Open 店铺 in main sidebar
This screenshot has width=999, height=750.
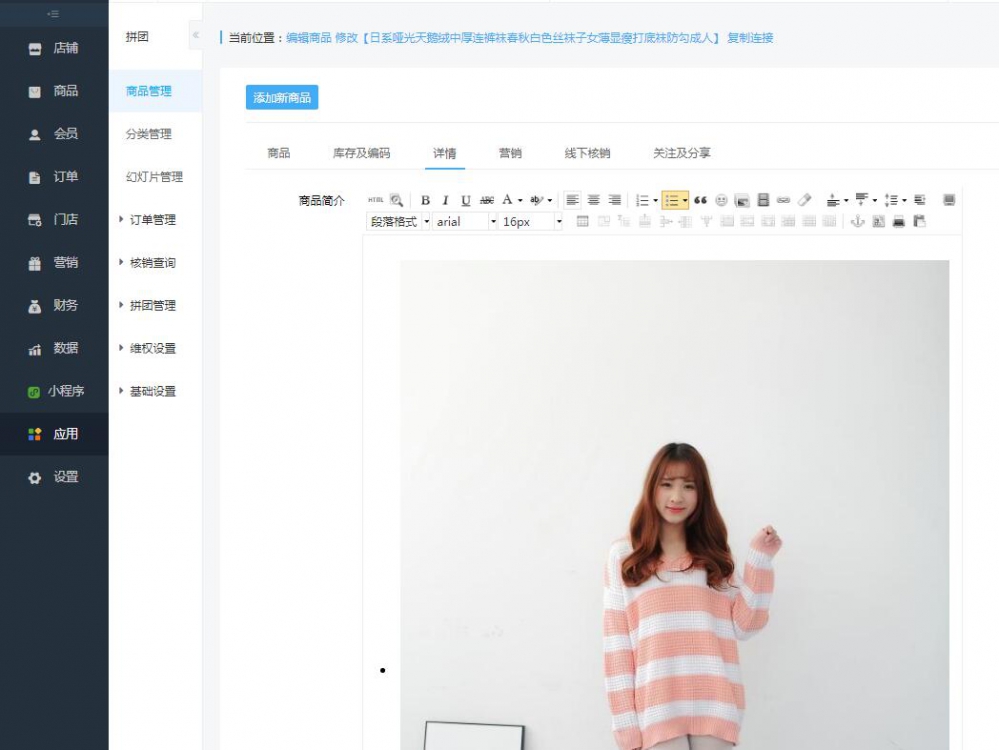point(54,48)
